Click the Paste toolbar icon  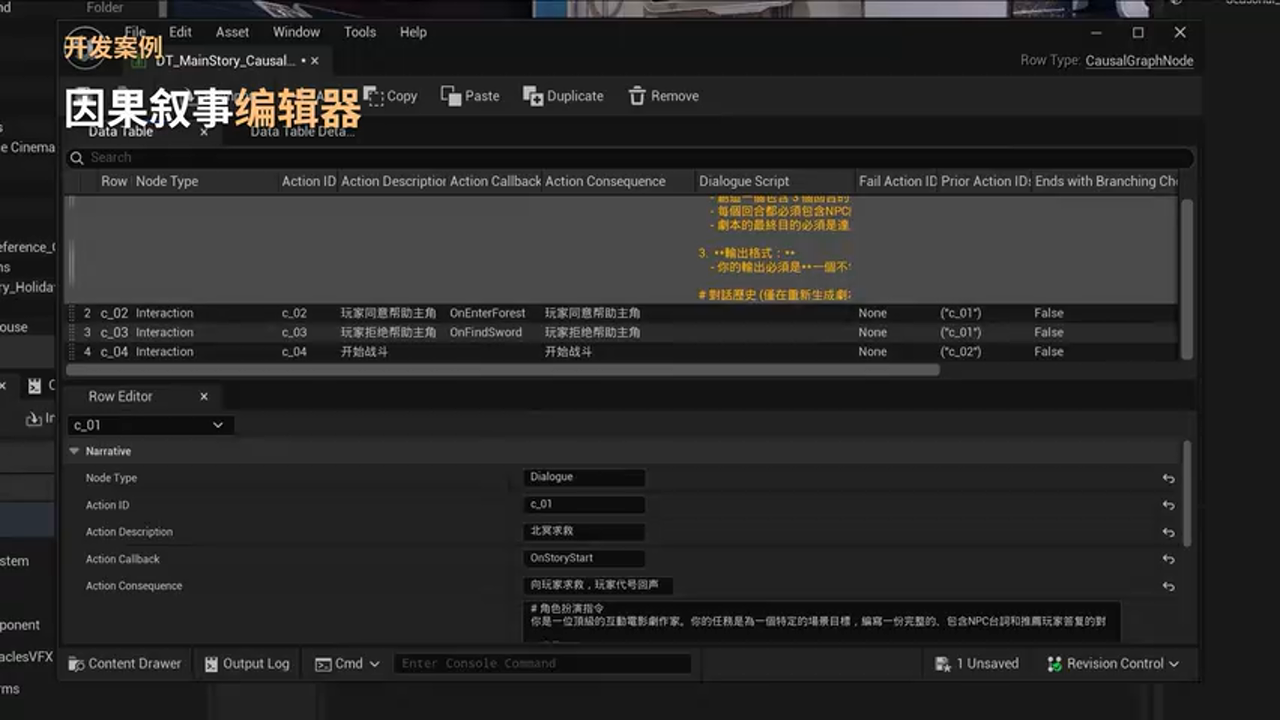coord(450,96)
